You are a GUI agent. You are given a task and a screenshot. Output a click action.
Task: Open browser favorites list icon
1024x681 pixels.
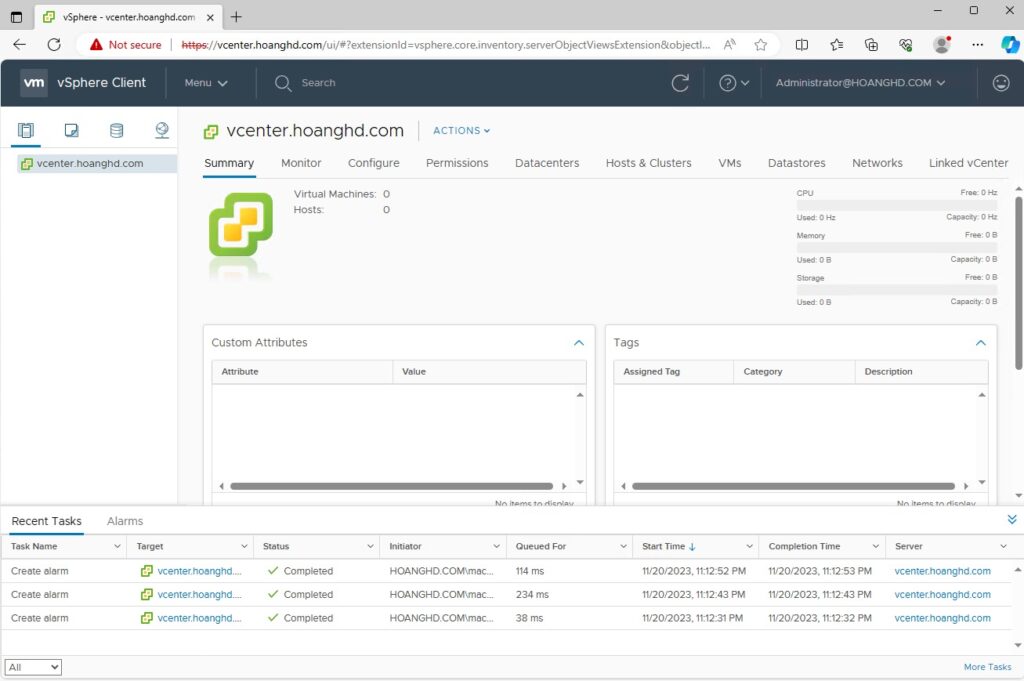pos(837,44)
